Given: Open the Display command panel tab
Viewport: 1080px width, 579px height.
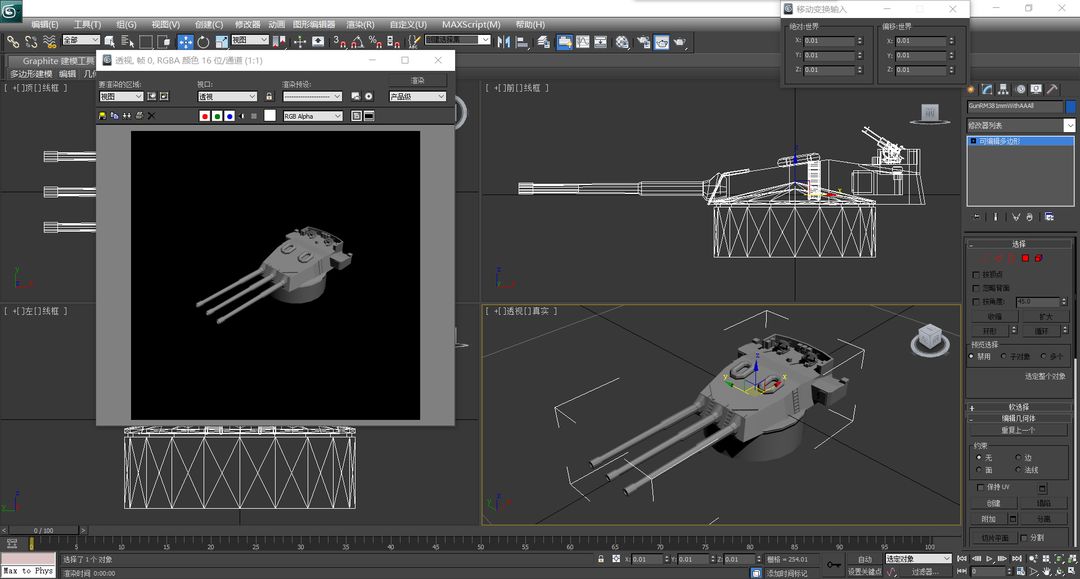Looking at the screenshot, I should pos(1036,90).
